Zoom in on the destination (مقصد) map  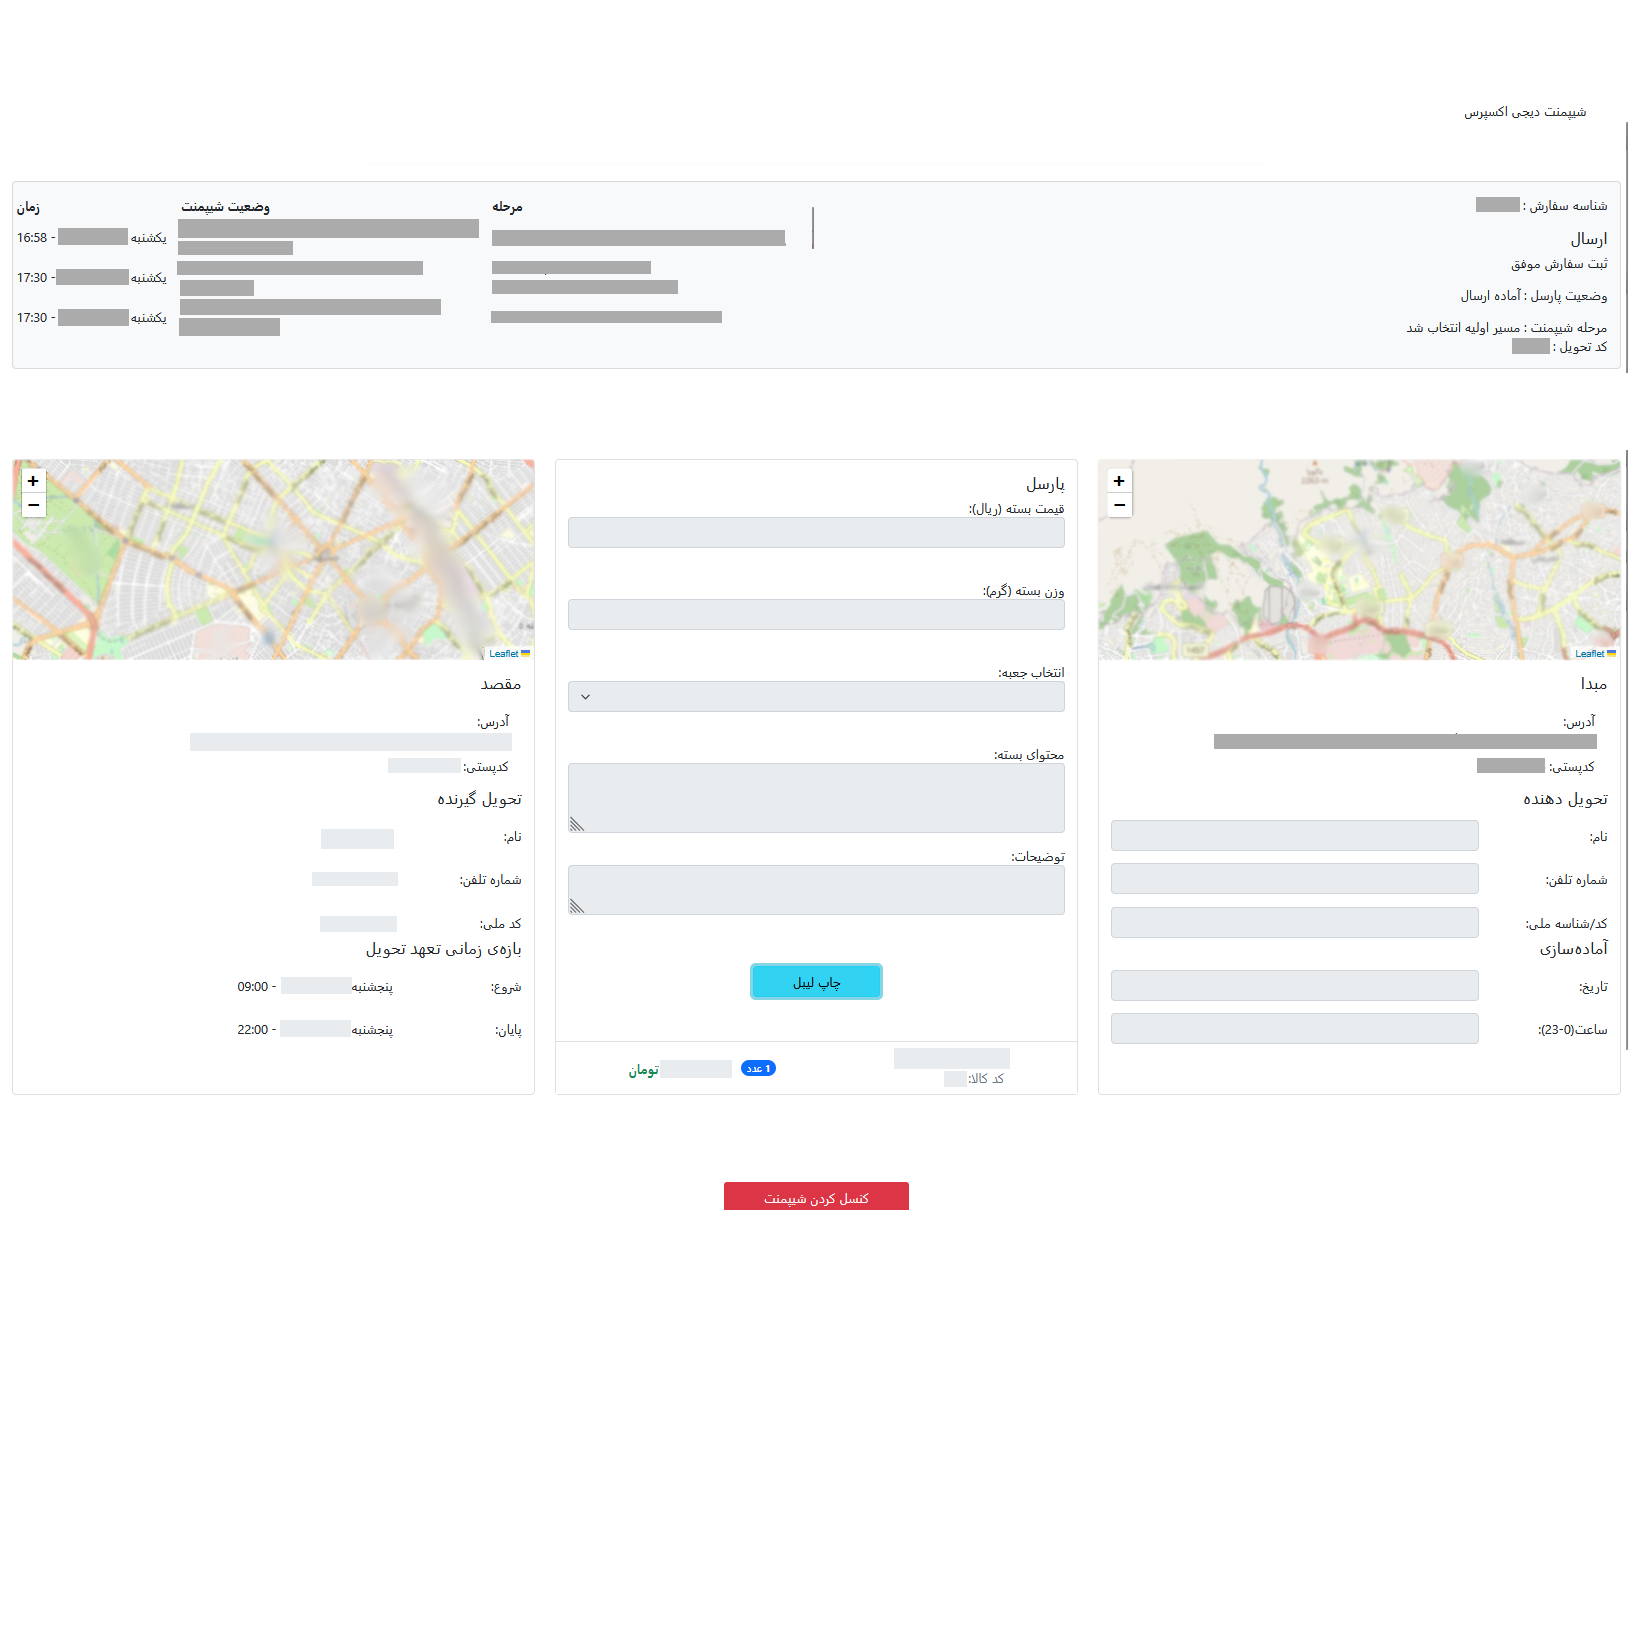(33, 481)
